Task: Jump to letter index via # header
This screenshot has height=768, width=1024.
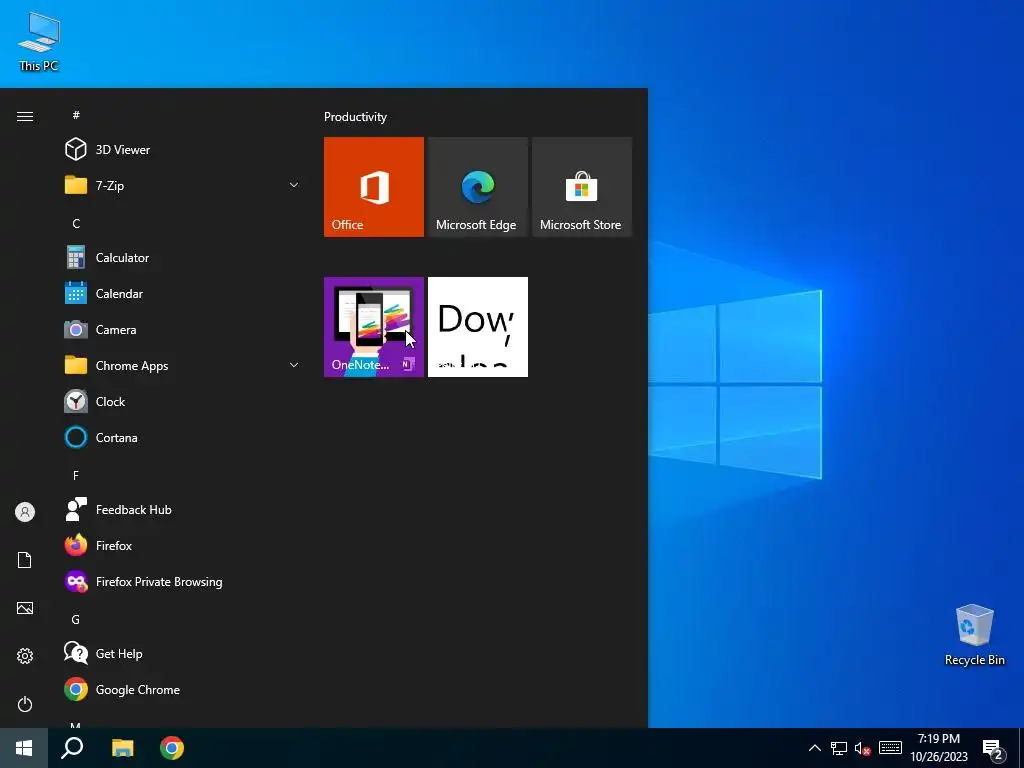Action: pos(76,115)
